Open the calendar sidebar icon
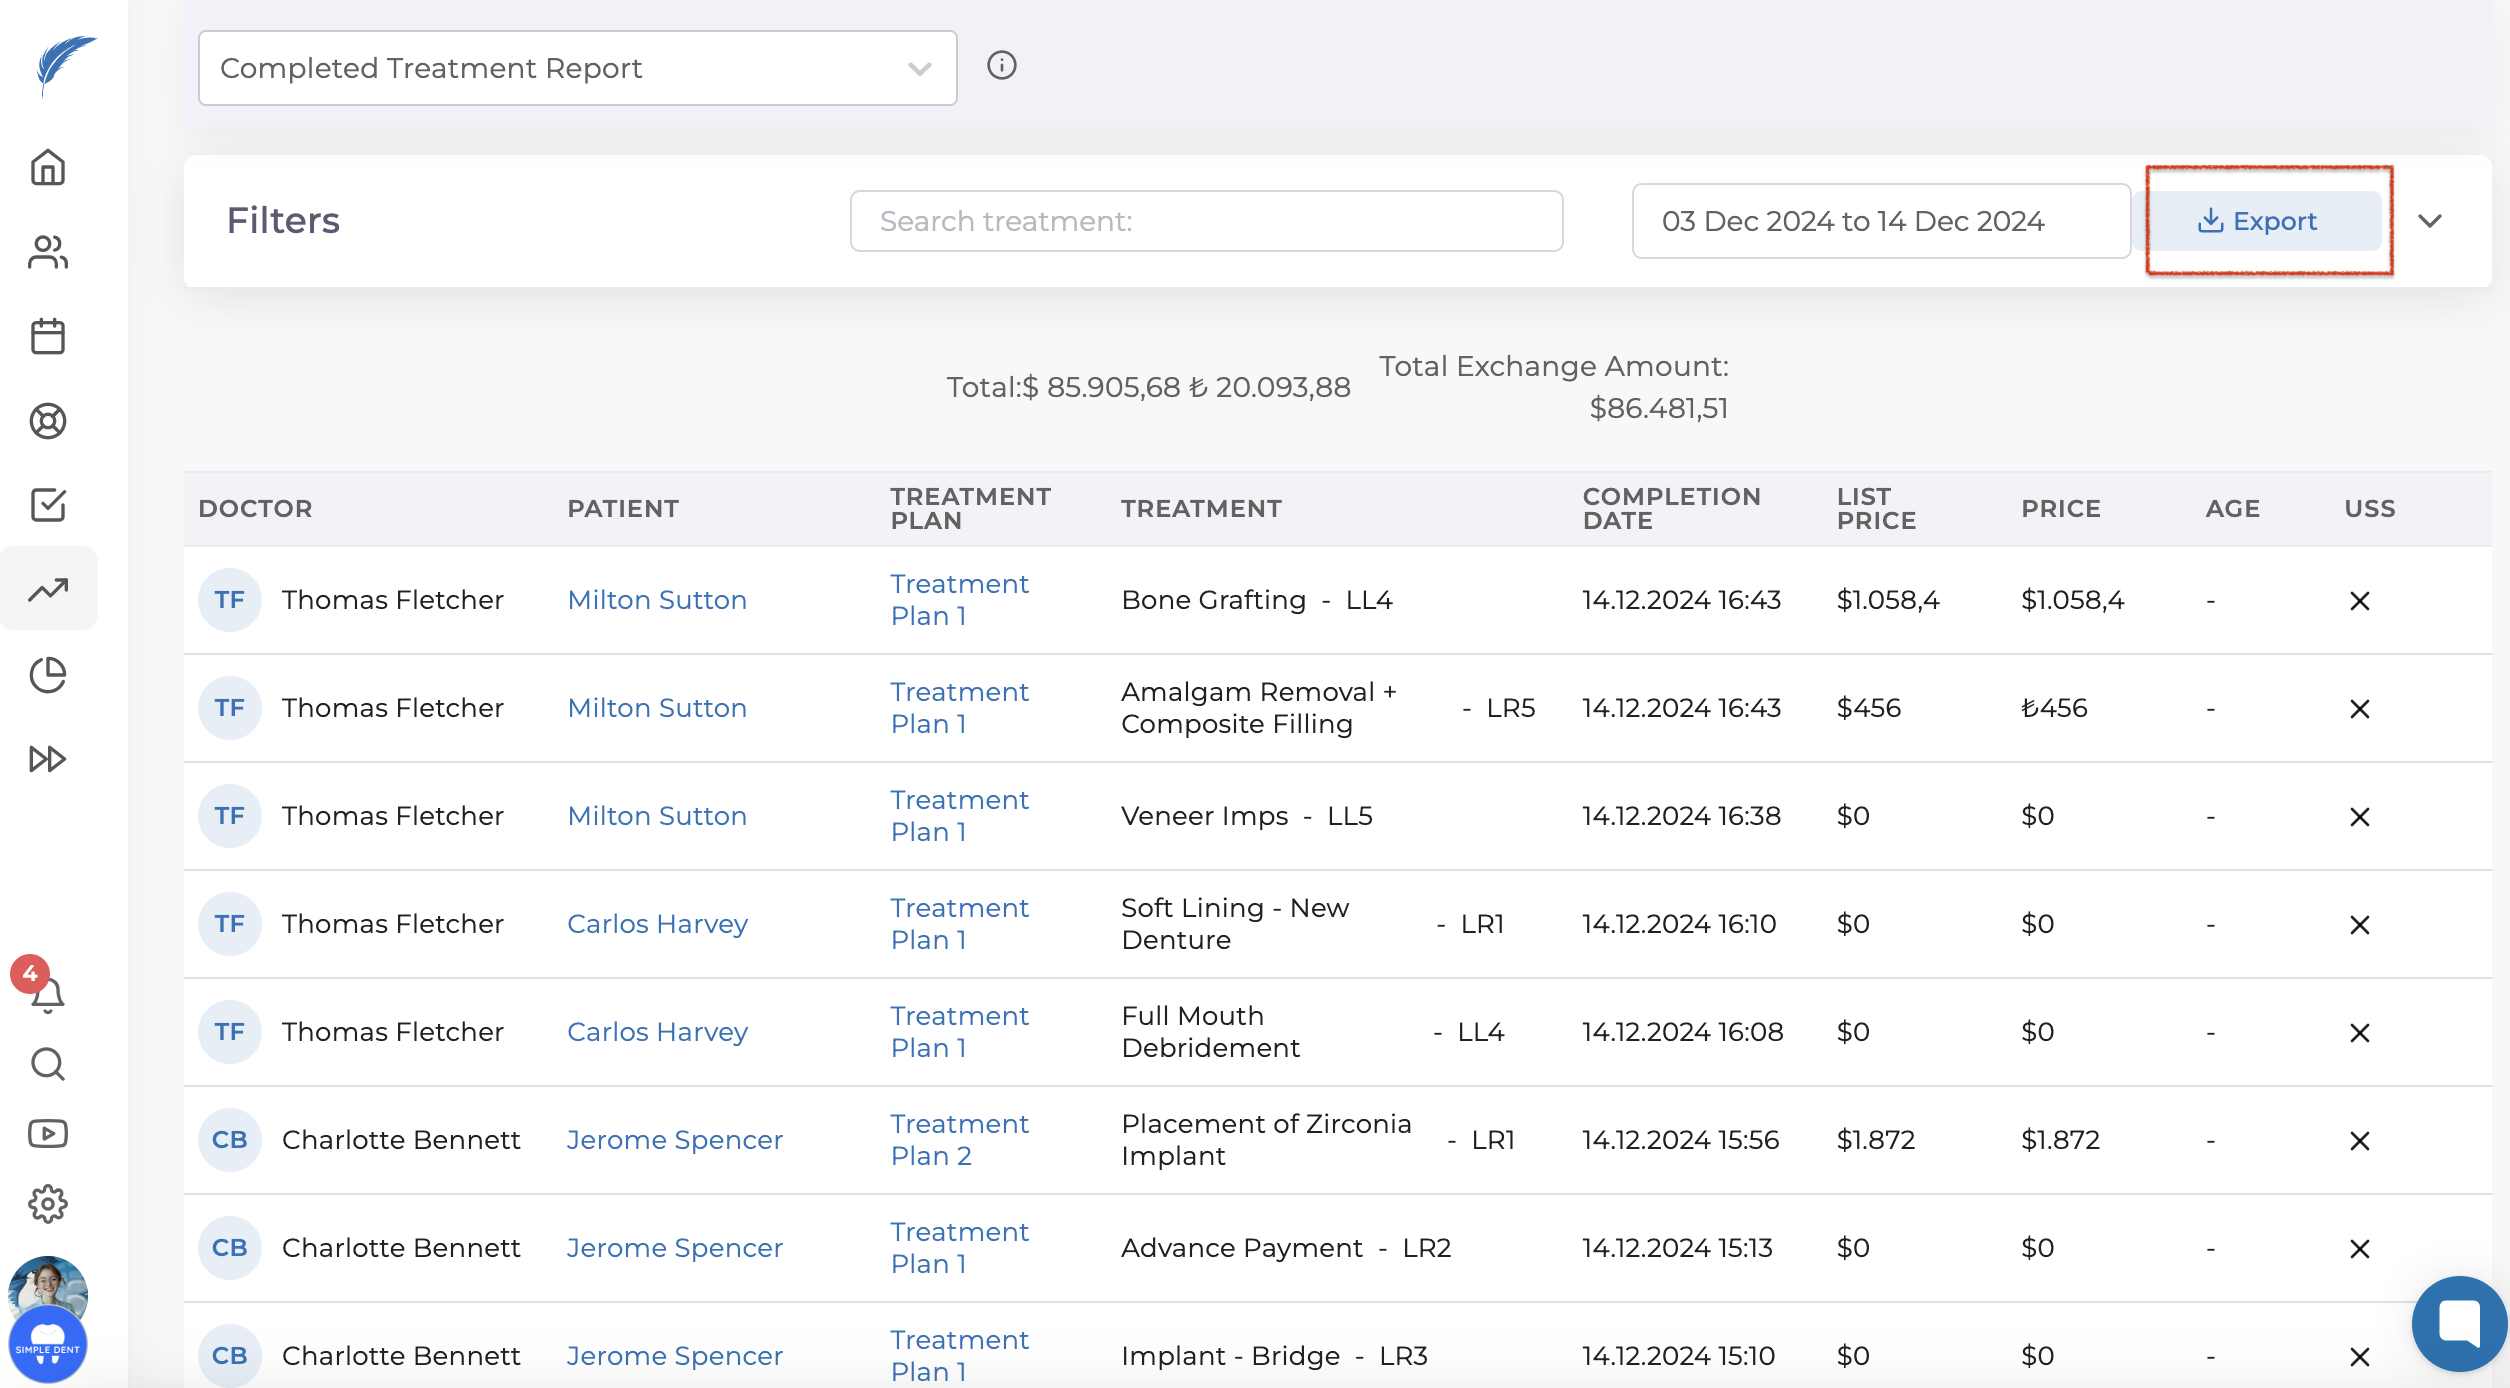 pyautogui.click(x=47, y=336)
